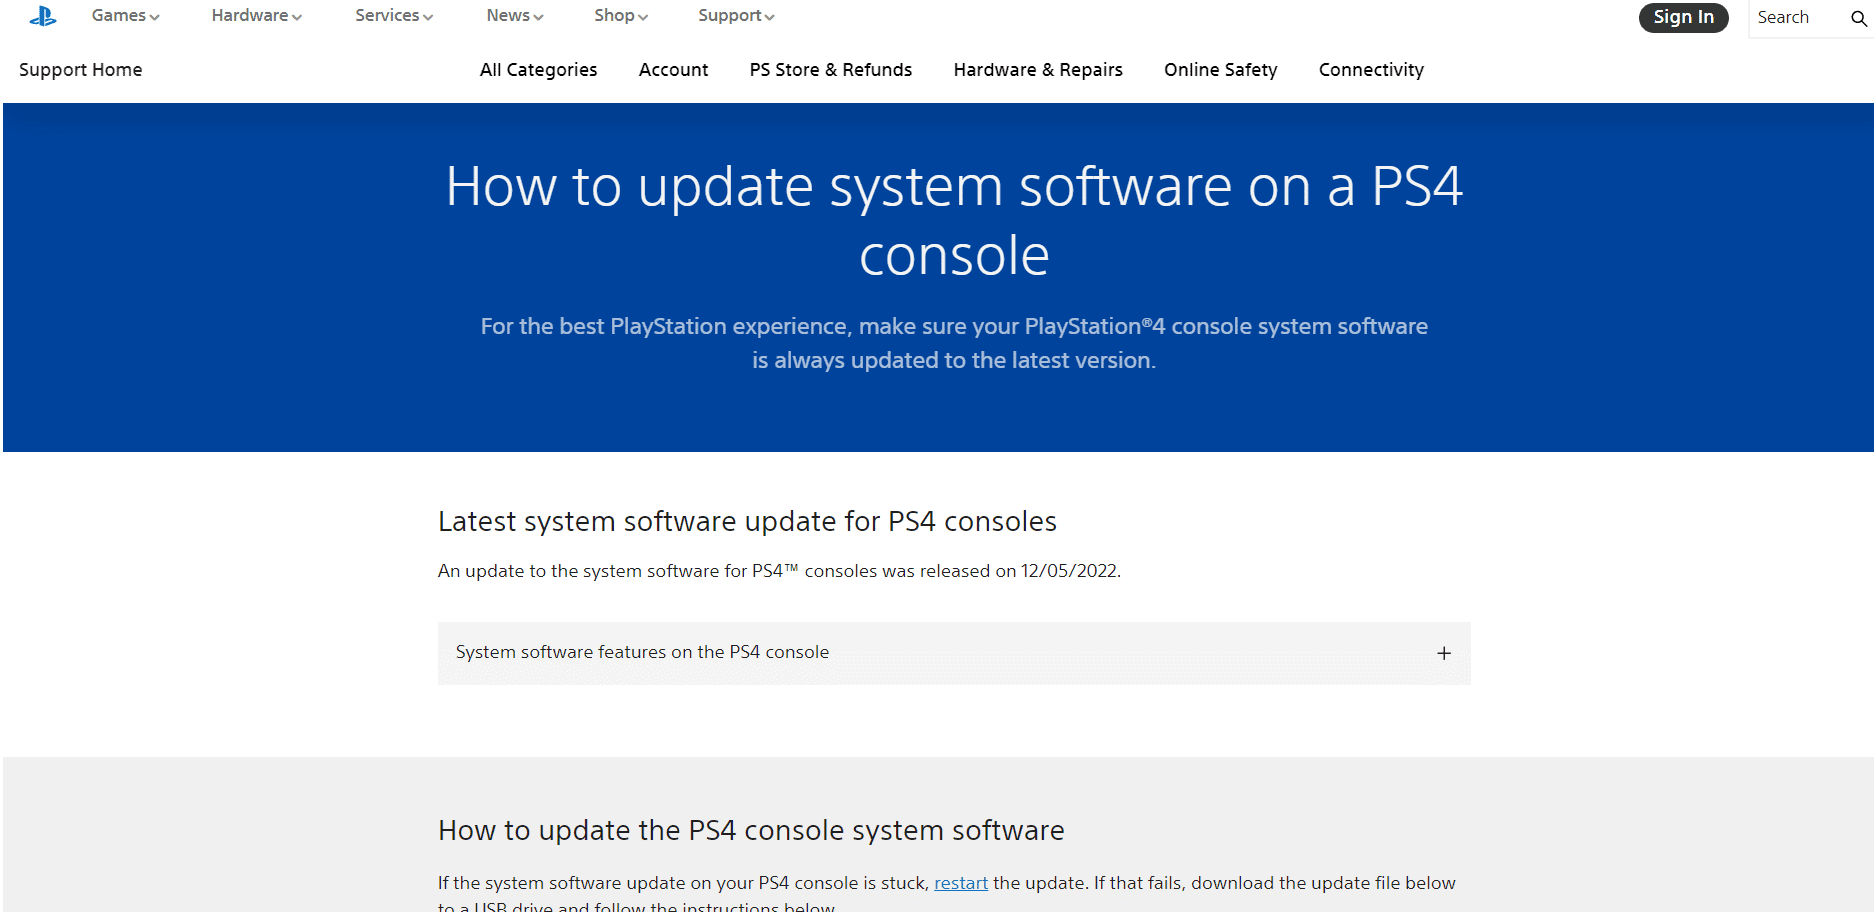
Task: Open the restart update link
Action: click(960, 883)
